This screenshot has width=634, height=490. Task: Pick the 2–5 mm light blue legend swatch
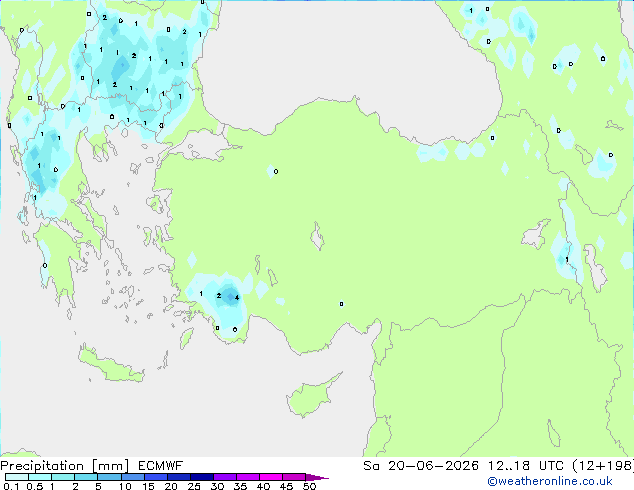click(x=86, y=477)
